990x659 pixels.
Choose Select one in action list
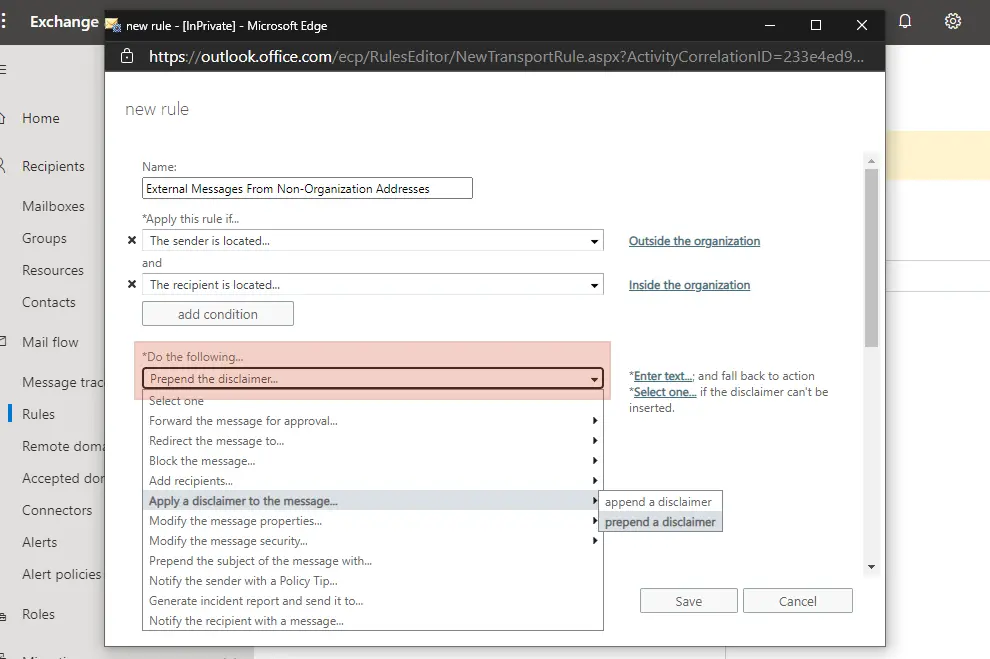(373, 401)
